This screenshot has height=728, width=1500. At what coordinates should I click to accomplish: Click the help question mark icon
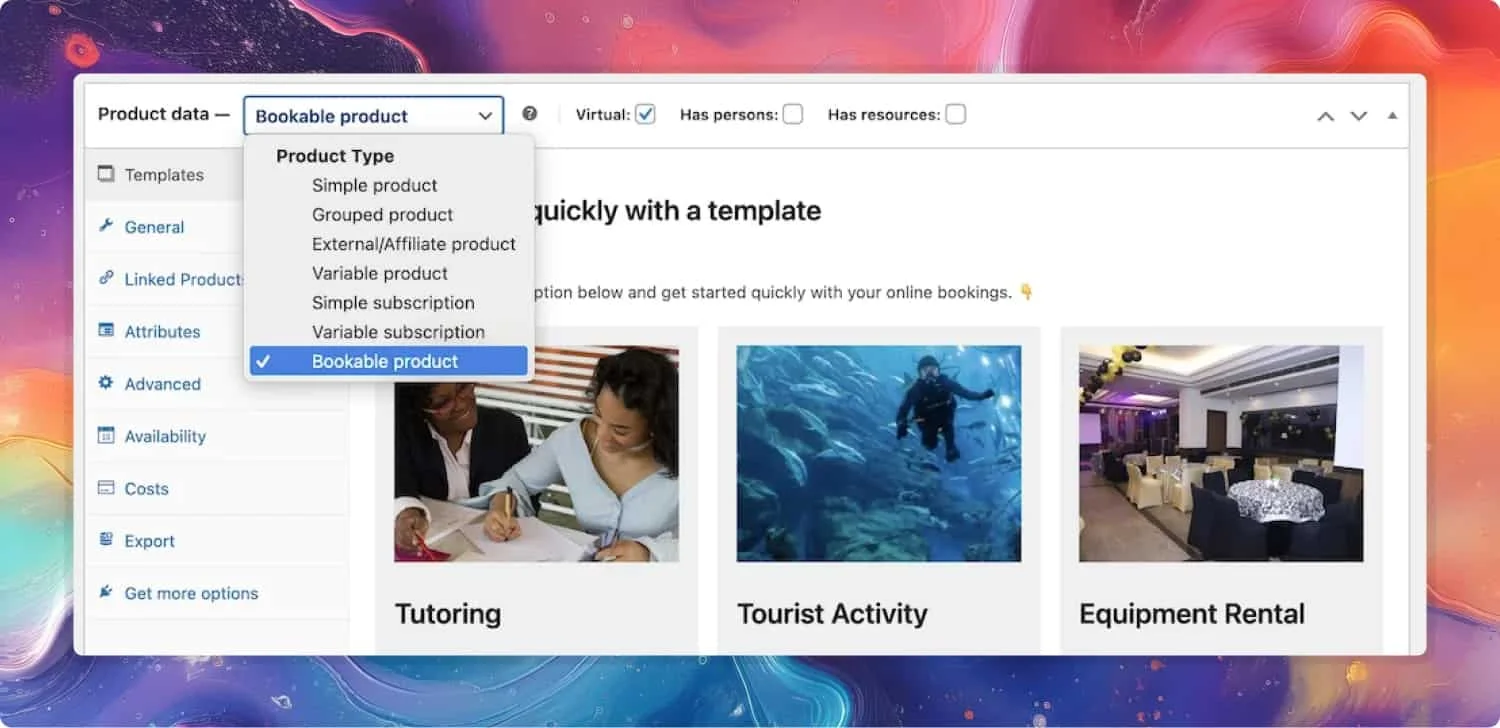[x=530, y=114]
